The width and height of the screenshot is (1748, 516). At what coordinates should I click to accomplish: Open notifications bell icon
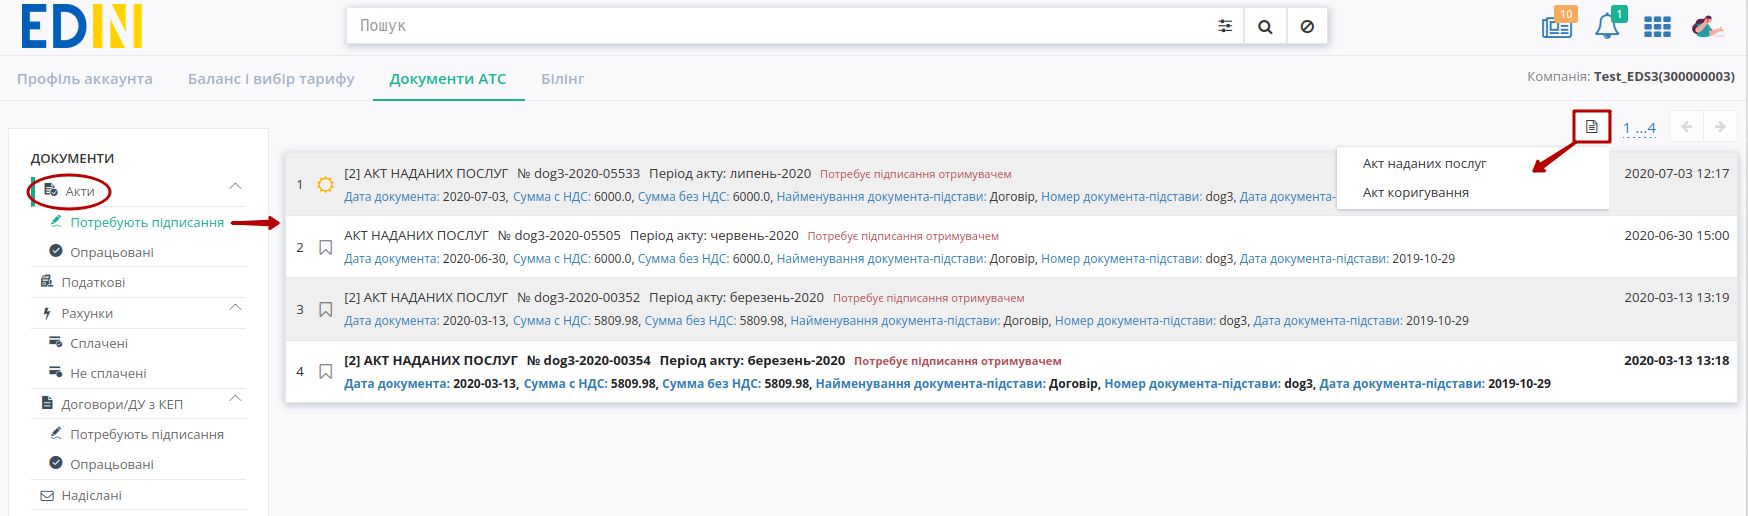[x=1608, y=25]
